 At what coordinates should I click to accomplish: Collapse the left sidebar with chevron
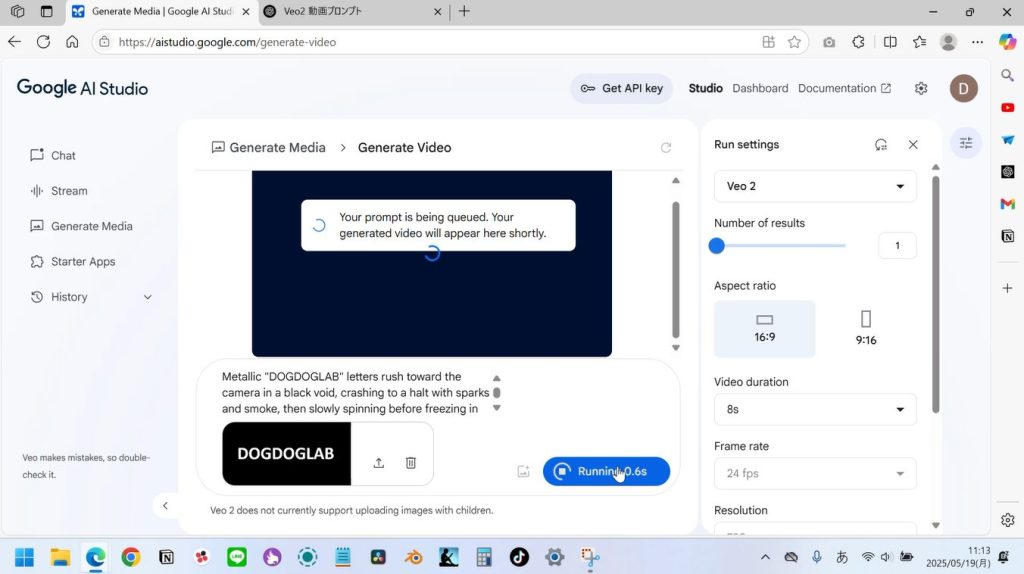click(166, 506)
